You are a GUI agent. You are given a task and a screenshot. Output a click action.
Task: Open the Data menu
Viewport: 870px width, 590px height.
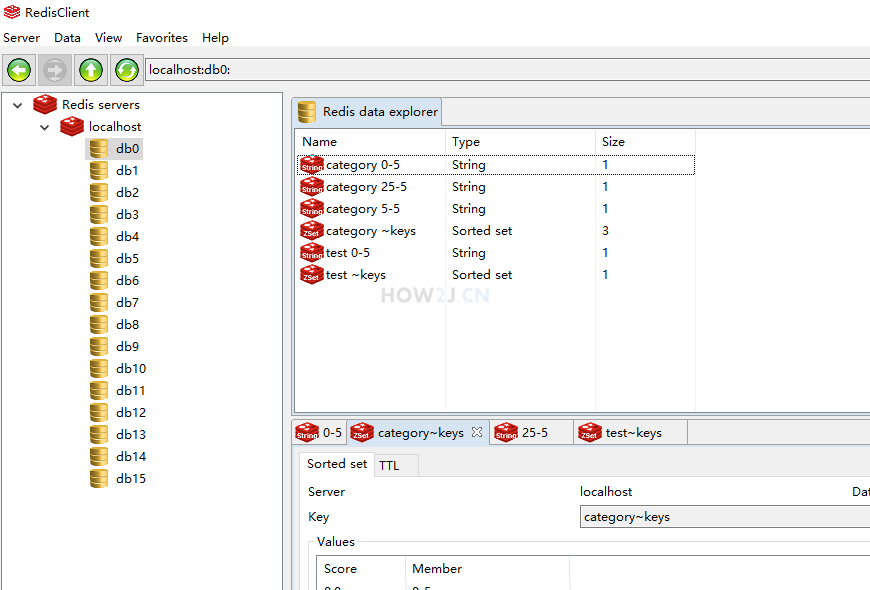pyautogui.click(x=67, y=38)
